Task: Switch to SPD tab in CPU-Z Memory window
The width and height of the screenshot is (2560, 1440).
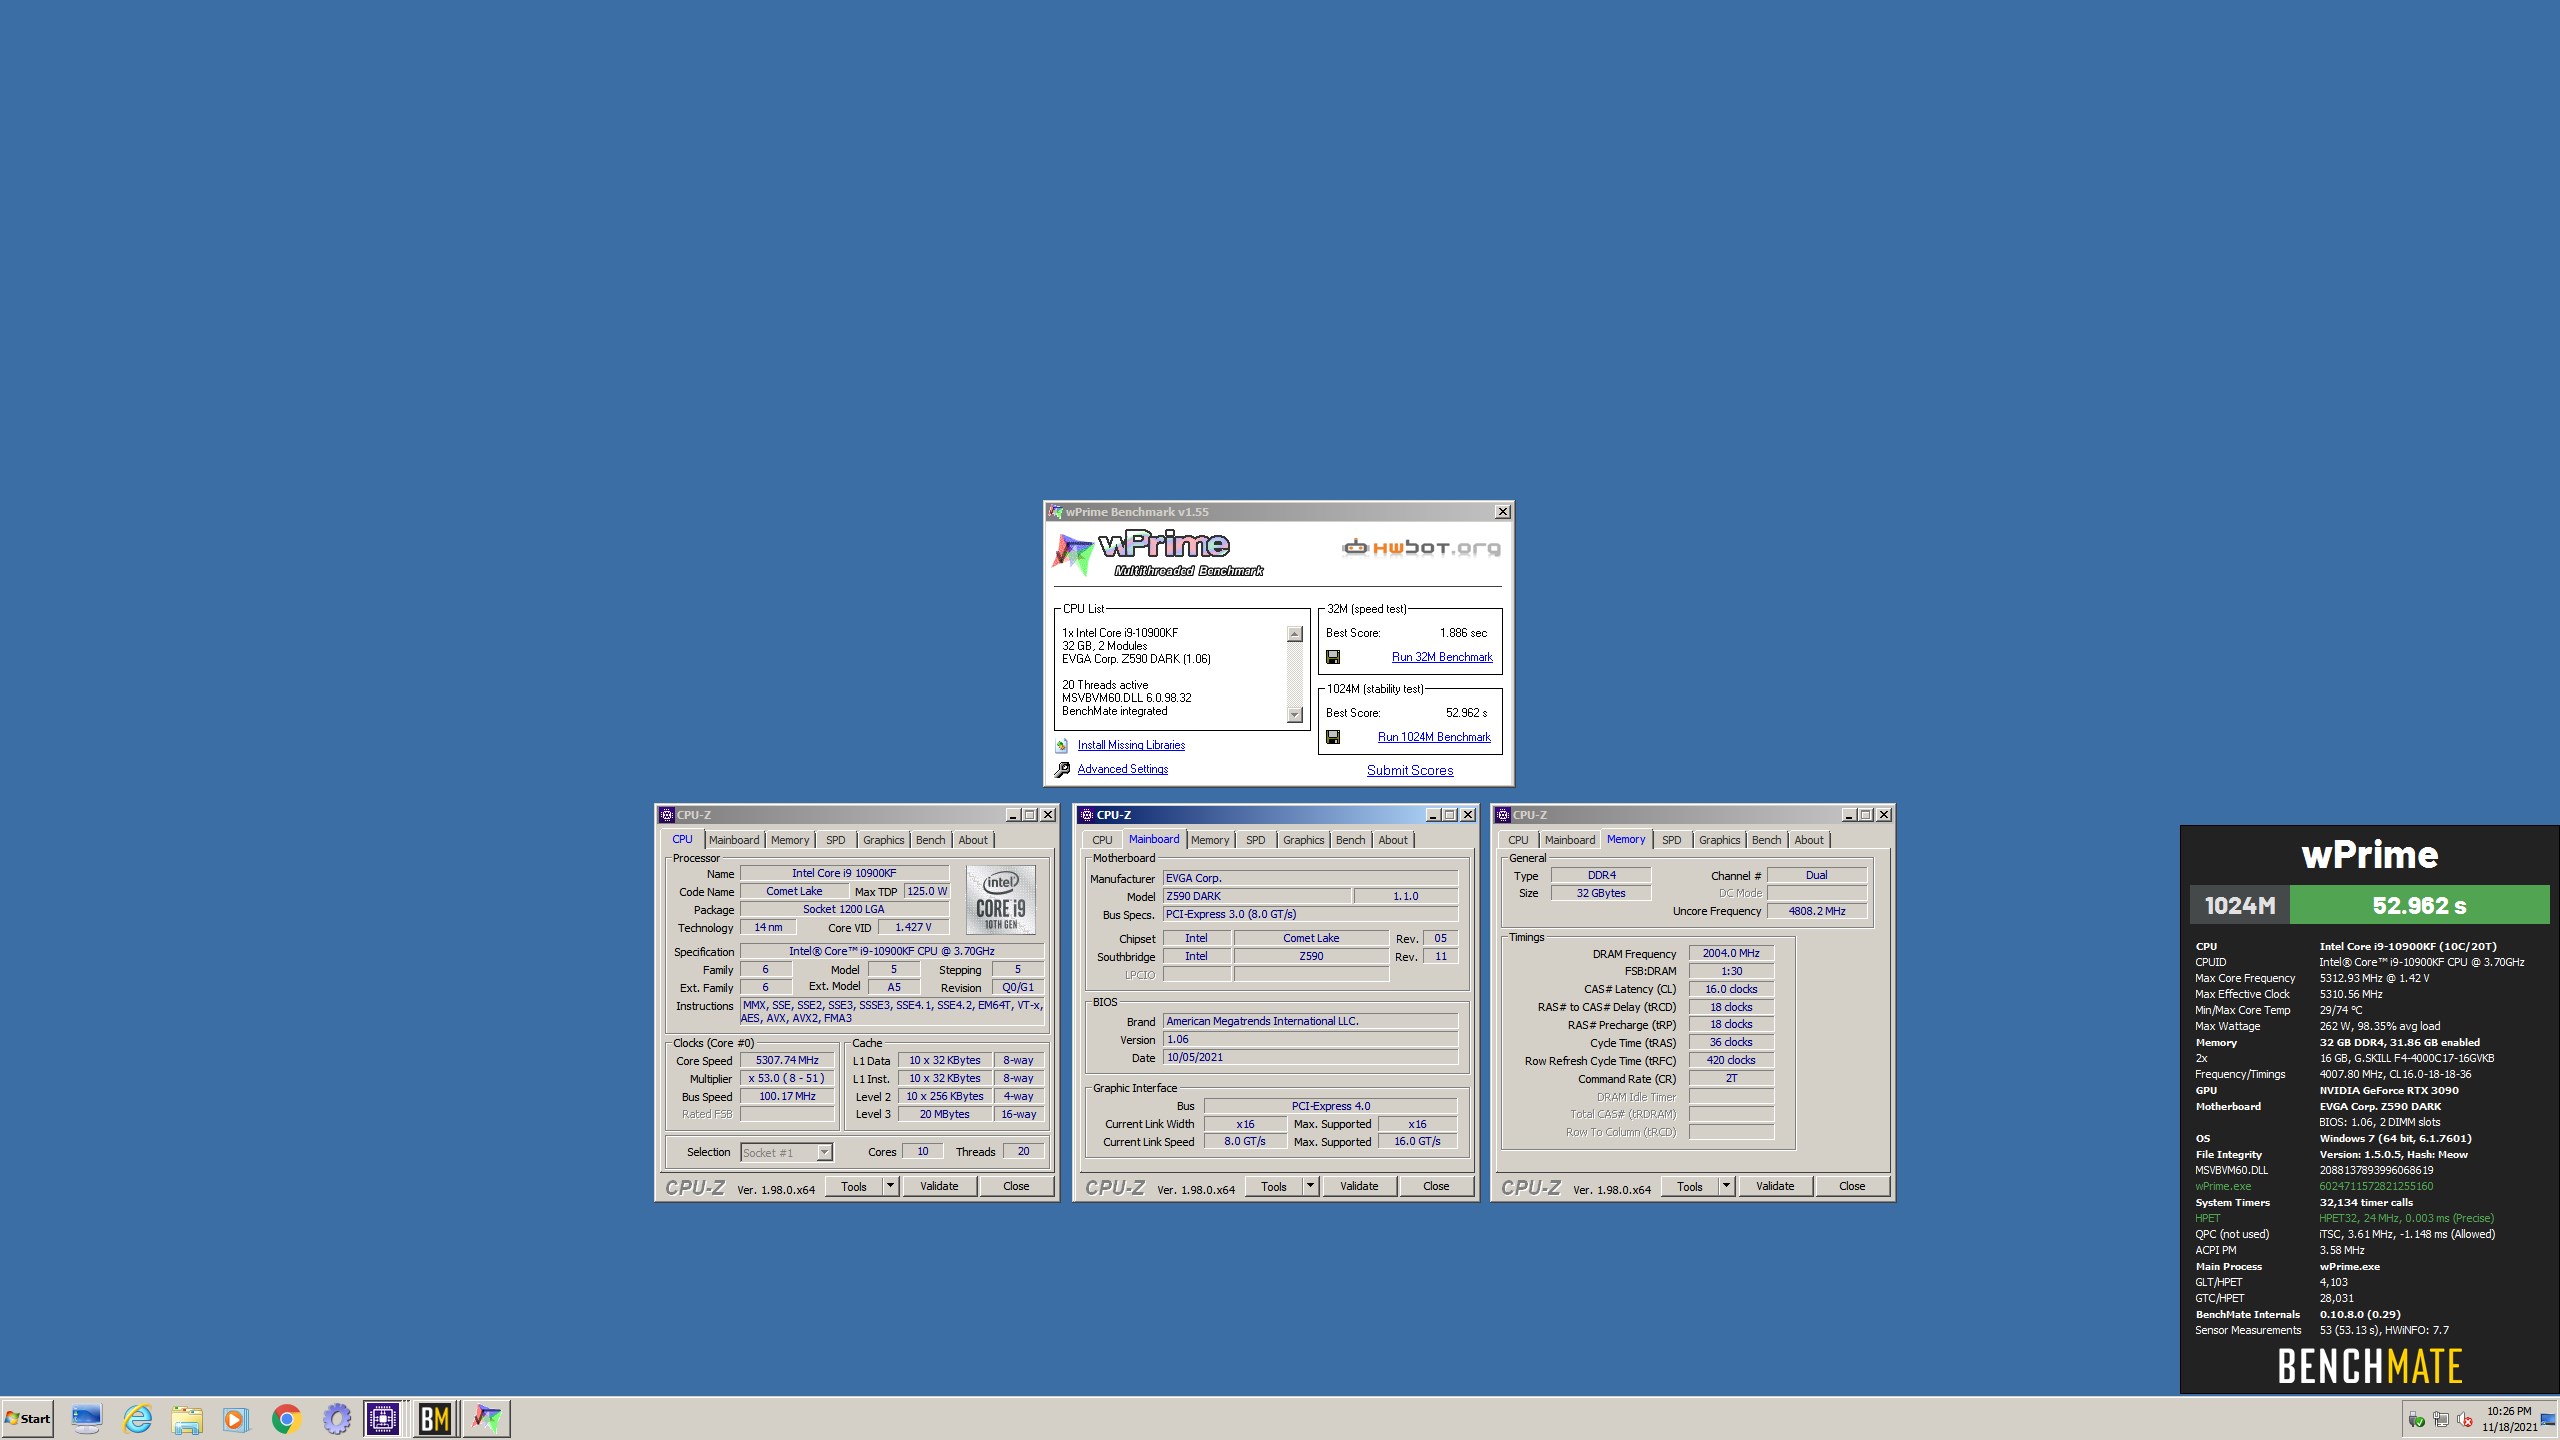Action: coord(1671,840)
